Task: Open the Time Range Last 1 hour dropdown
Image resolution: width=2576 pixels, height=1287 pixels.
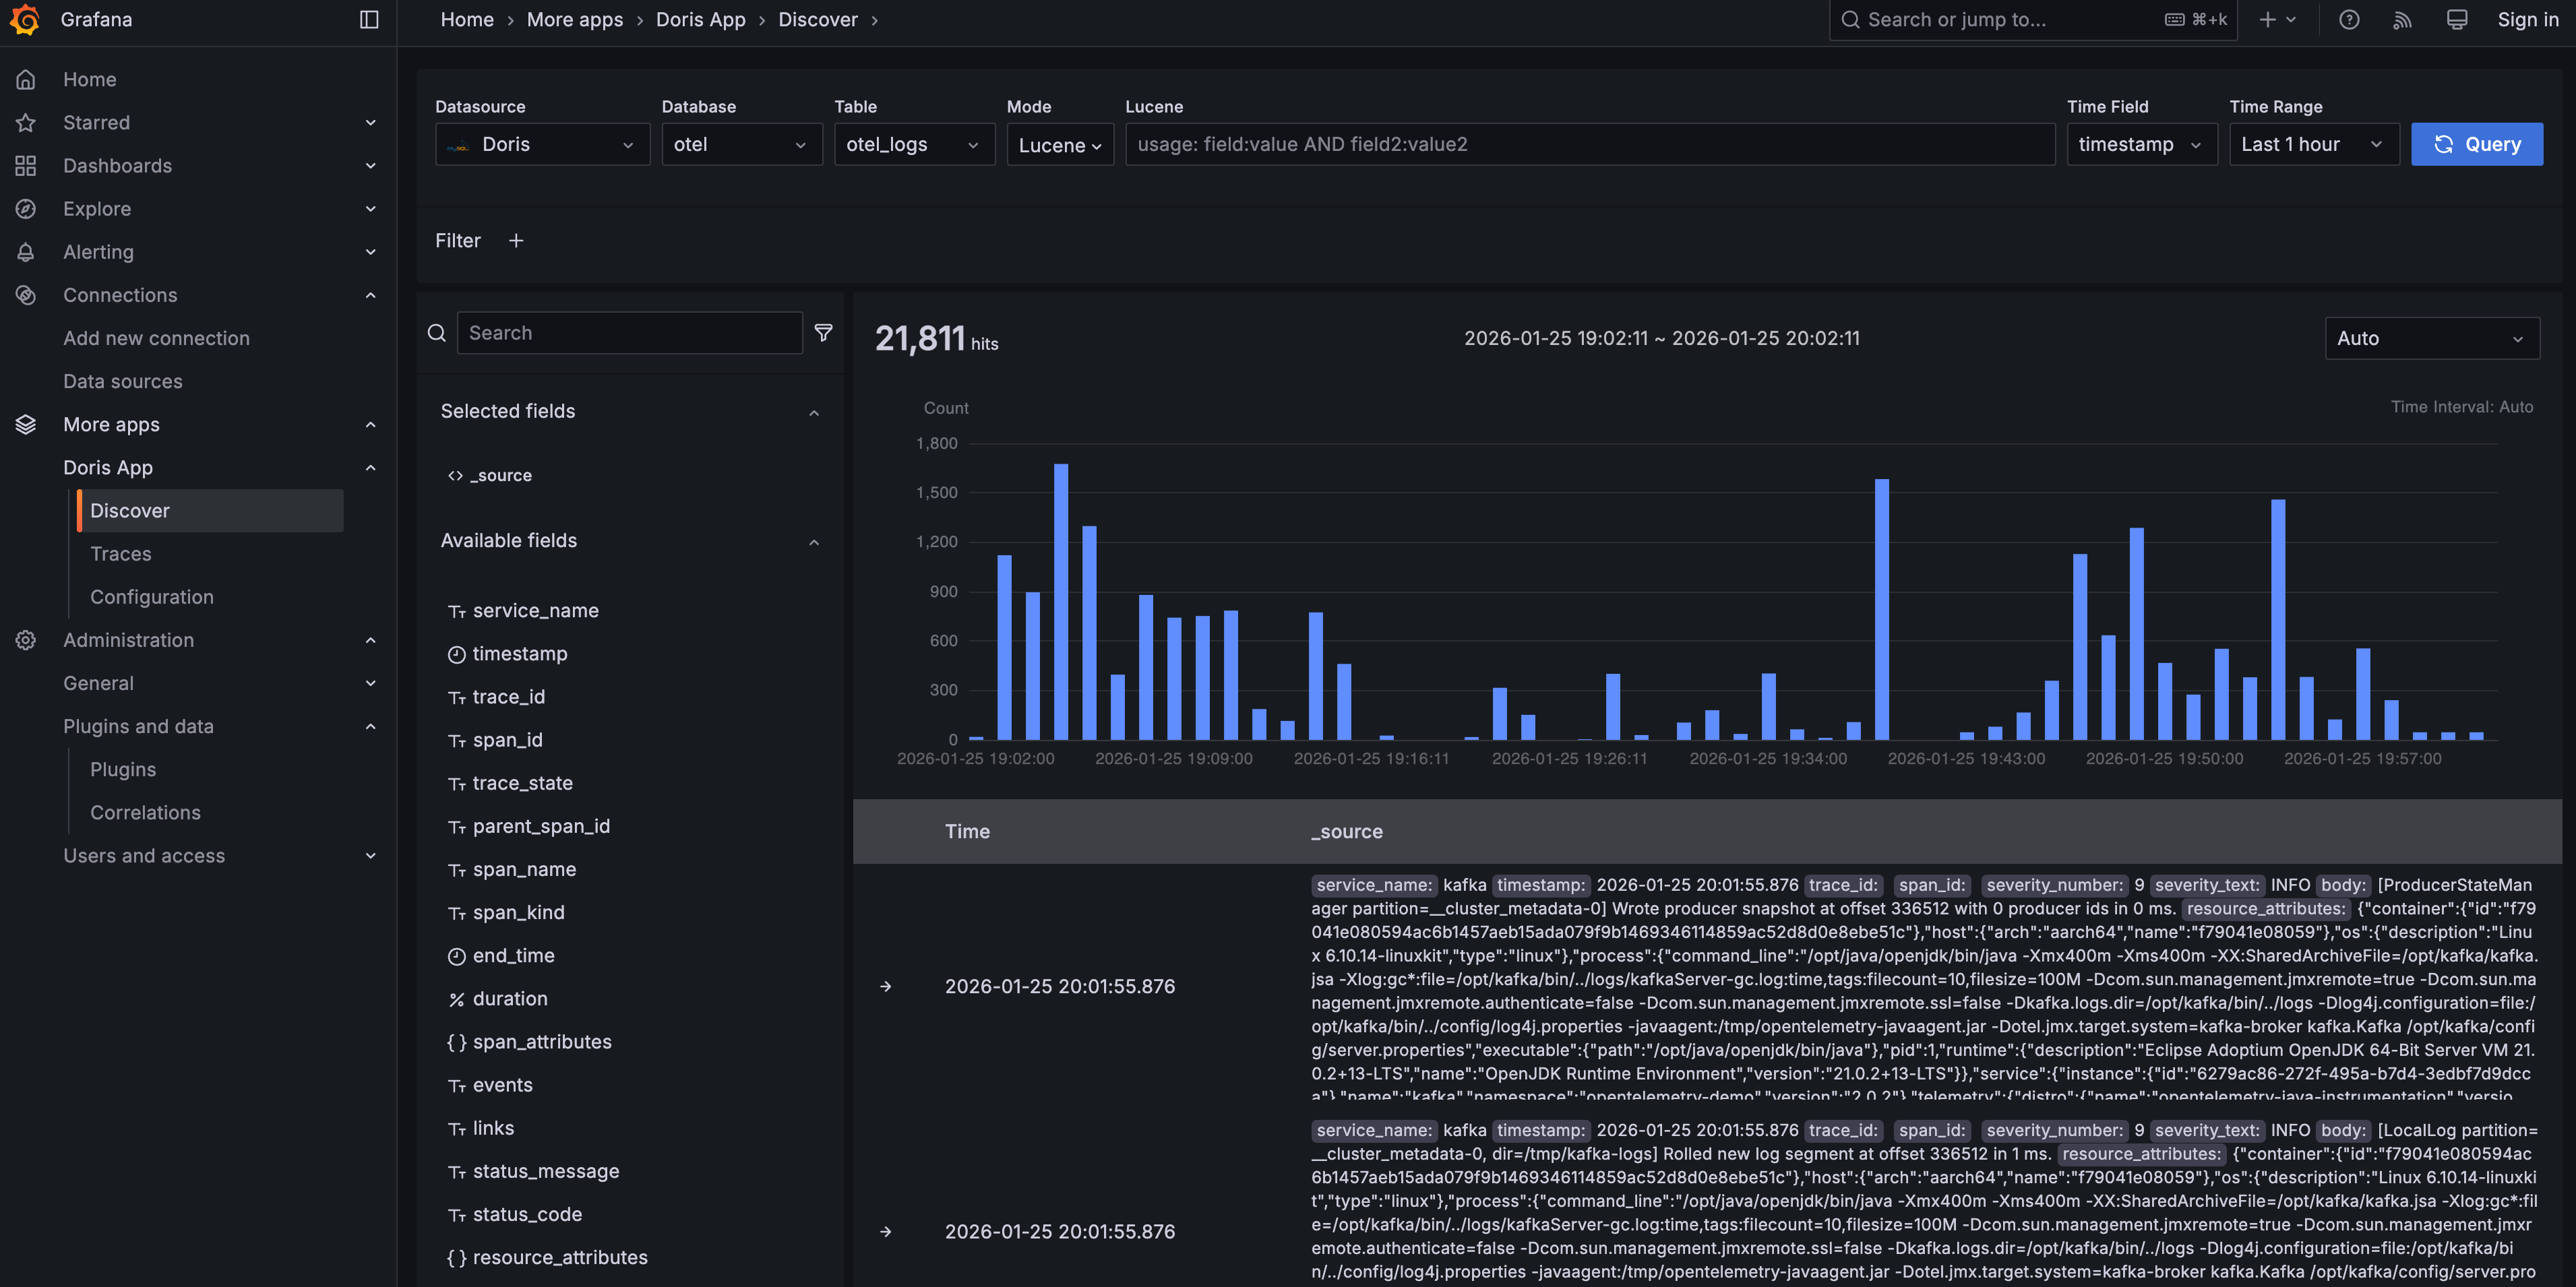Action: (2314, 144)
